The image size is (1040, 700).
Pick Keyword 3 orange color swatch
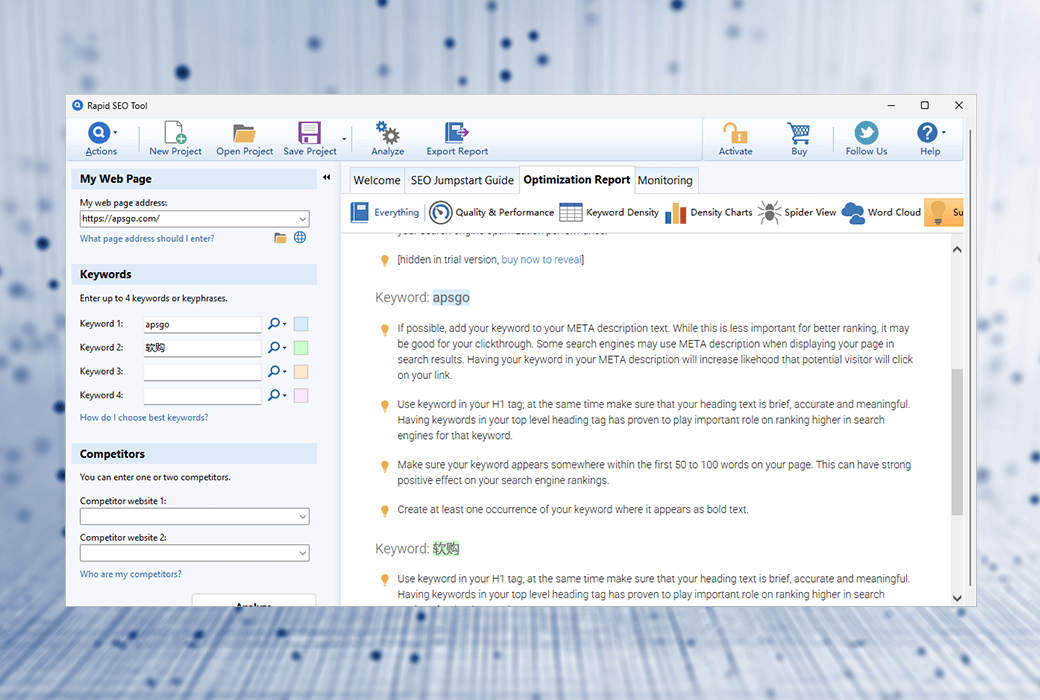(301, 372)
